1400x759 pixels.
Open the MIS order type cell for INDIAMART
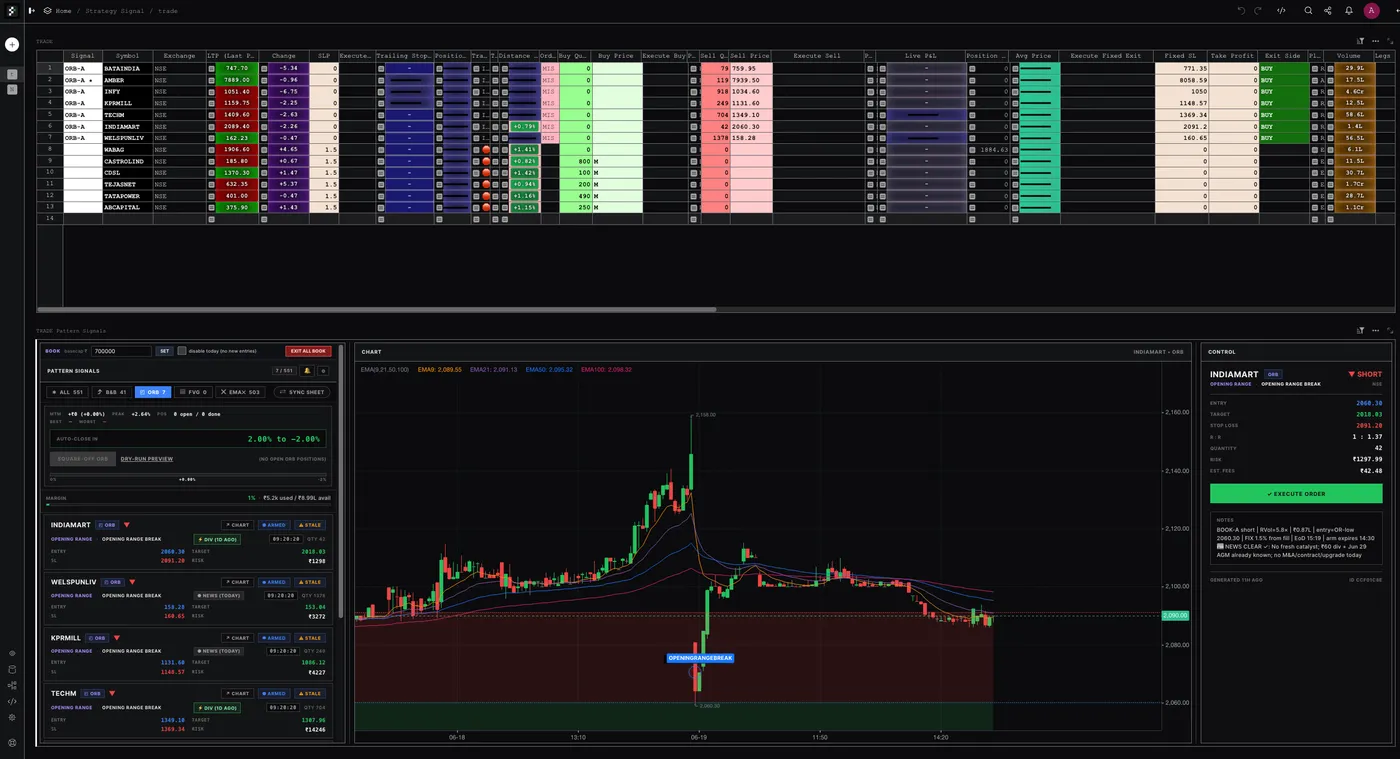[x=548, y=127]
